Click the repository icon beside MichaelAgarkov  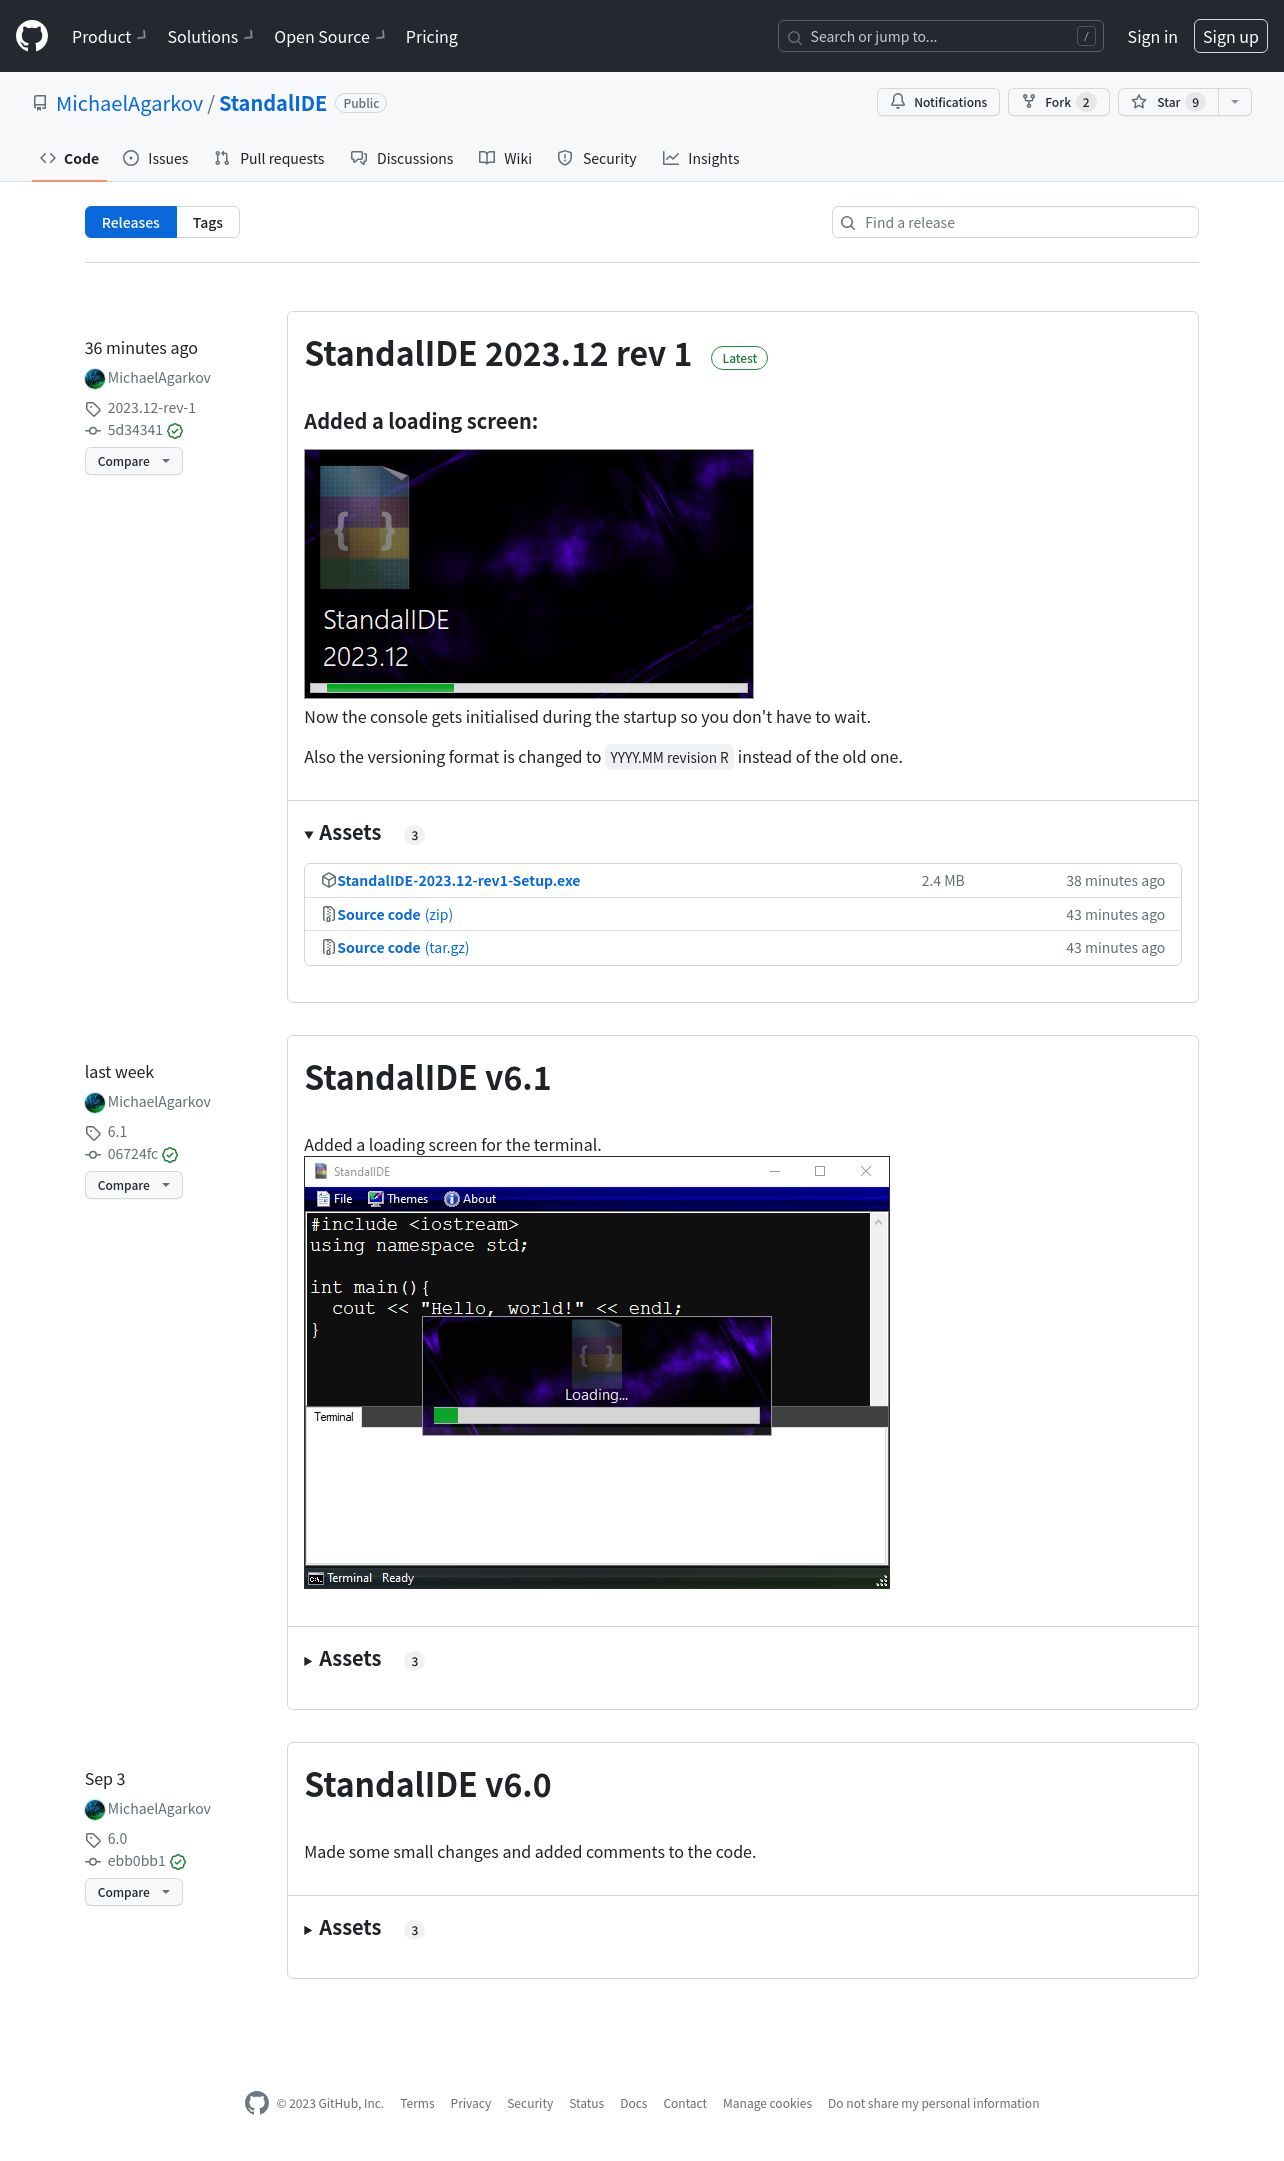[x=40, y=103]
